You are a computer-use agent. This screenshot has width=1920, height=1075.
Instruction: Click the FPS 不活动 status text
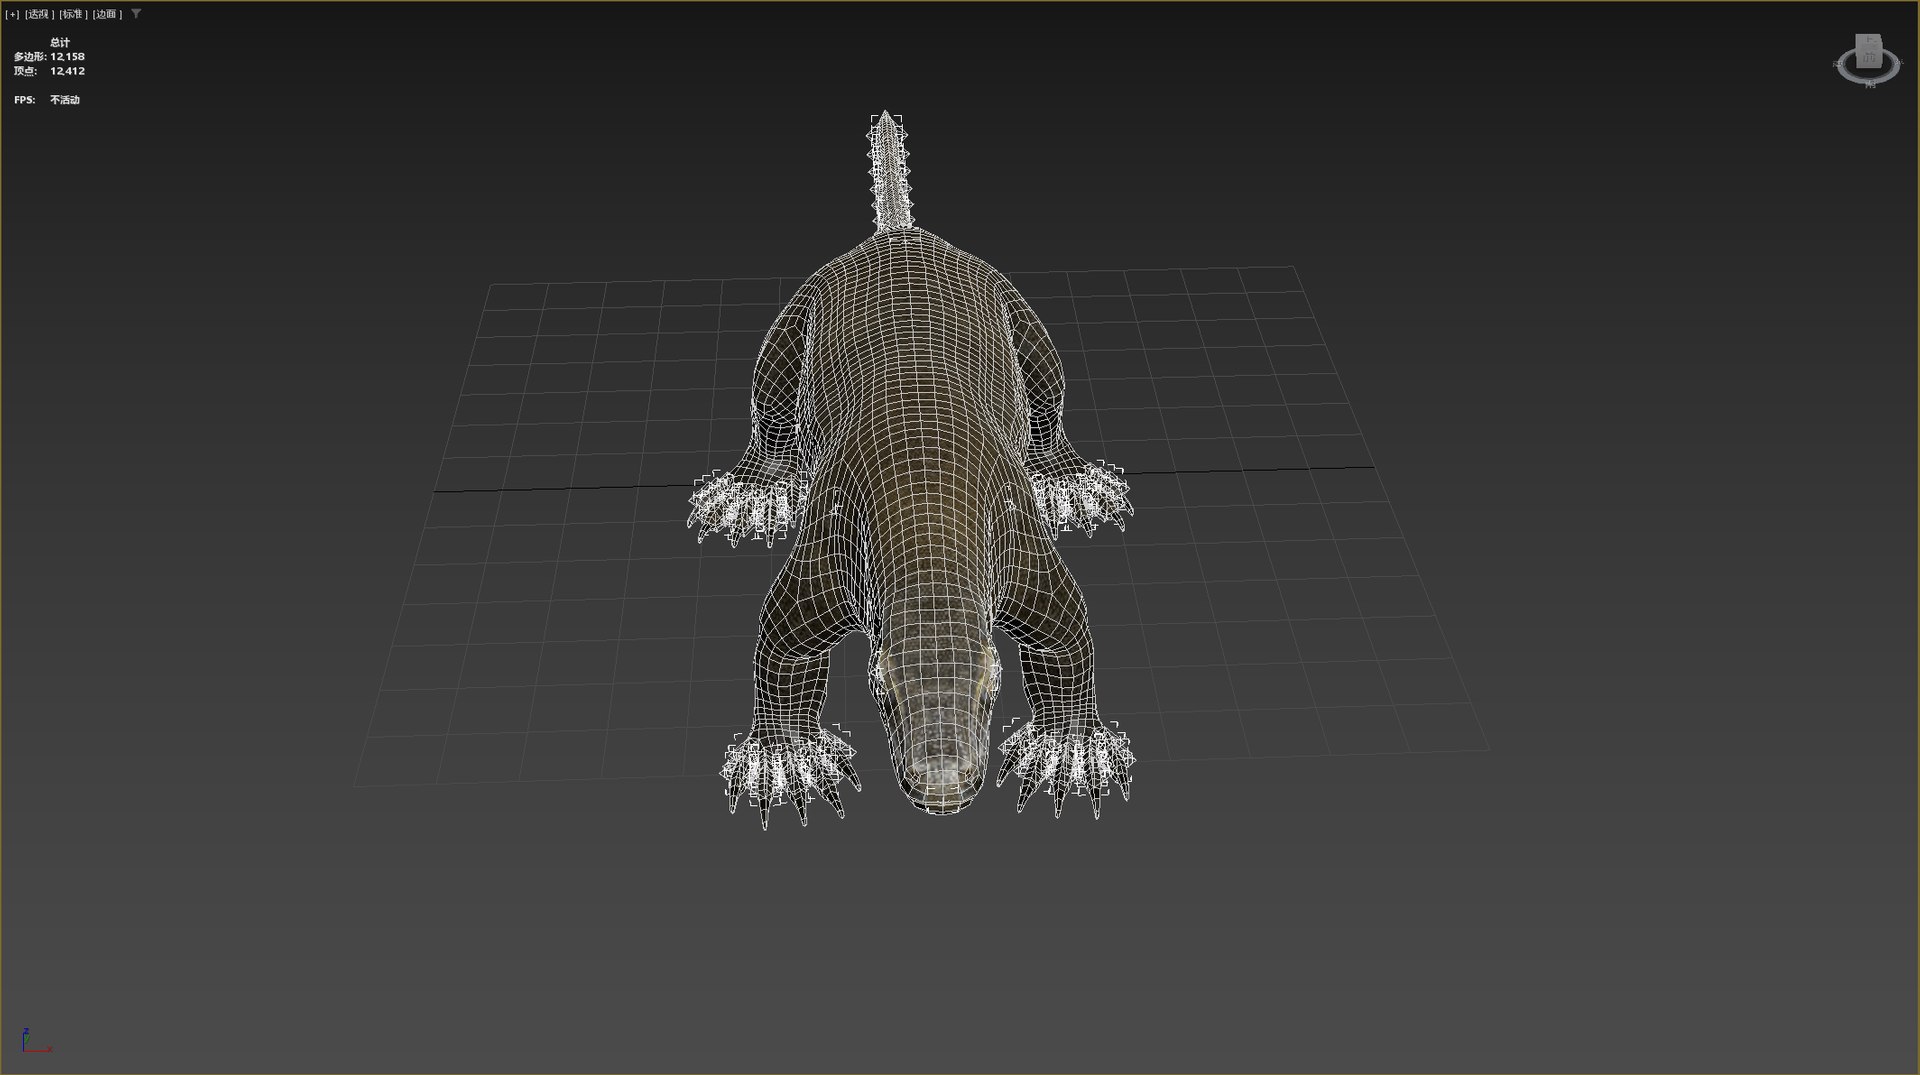(65, 100)
